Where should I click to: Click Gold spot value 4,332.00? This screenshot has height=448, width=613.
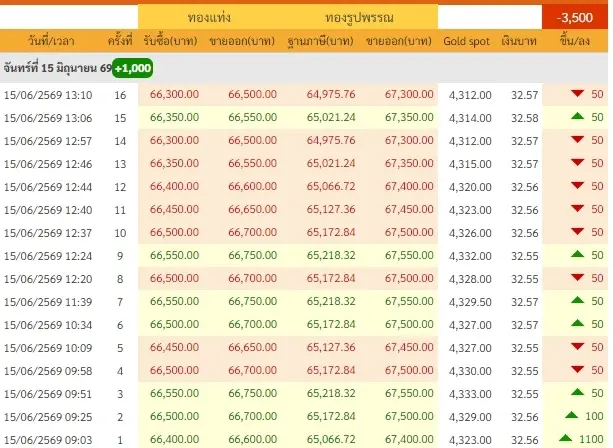(470, 256)
